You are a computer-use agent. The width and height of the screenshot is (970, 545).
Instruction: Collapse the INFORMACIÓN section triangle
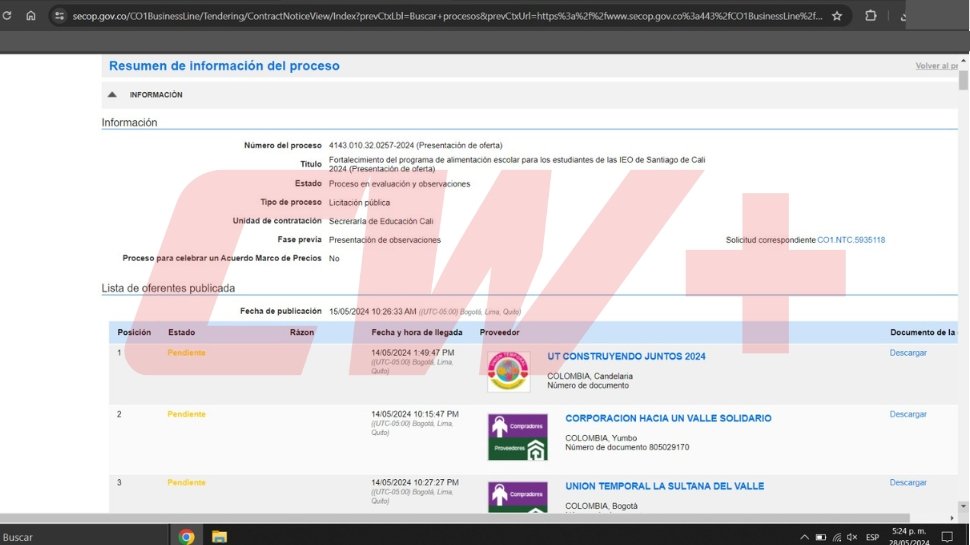(x=112, y=95)
